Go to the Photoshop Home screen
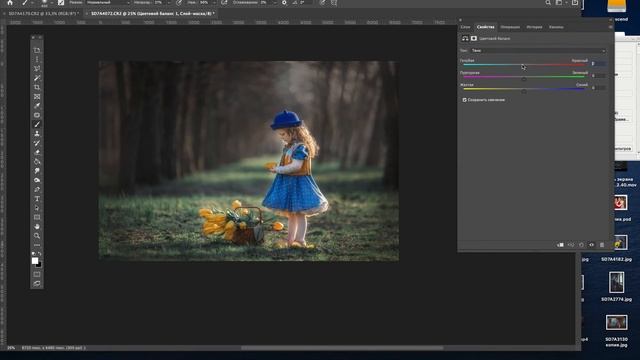Screen dimensions: 640x360 point(10,2)
